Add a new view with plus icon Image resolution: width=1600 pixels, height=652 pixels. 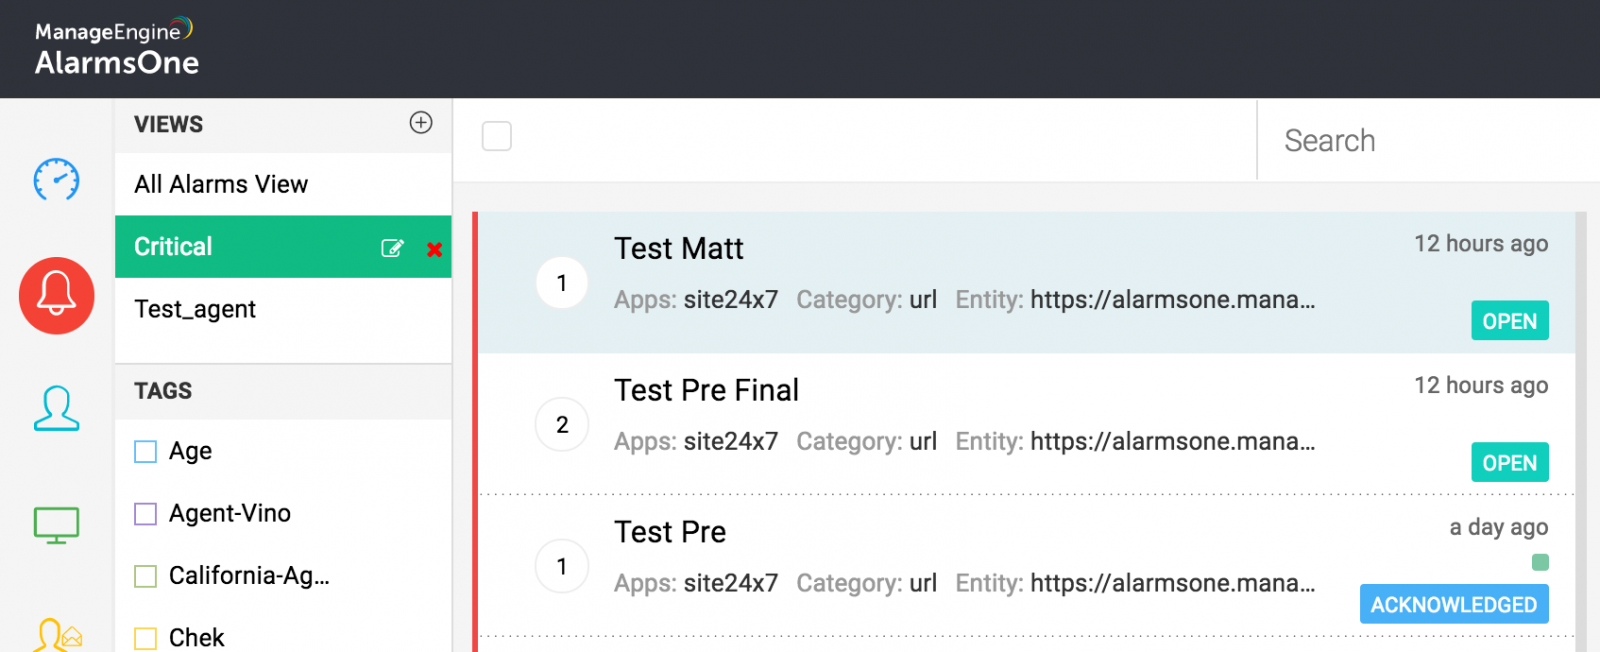click(x=421, y=122)
